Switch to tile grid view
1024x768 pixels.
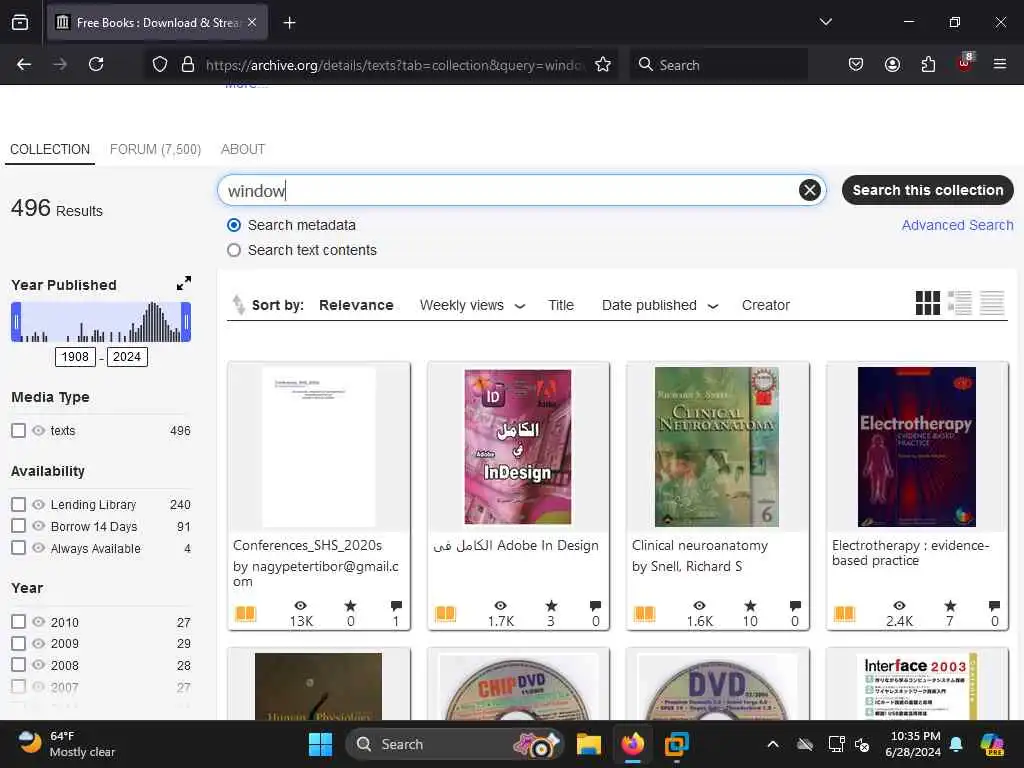point(927,303)
